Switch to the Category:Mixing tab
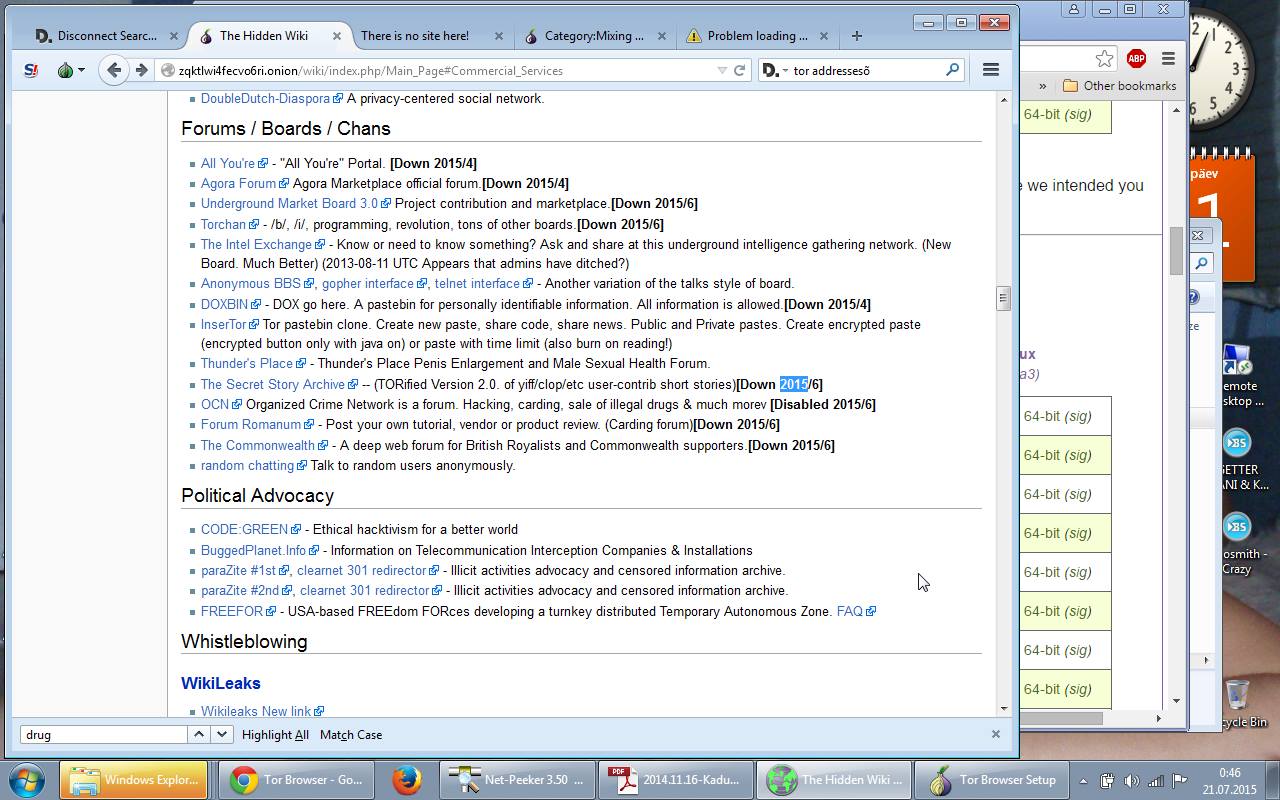 594,36
